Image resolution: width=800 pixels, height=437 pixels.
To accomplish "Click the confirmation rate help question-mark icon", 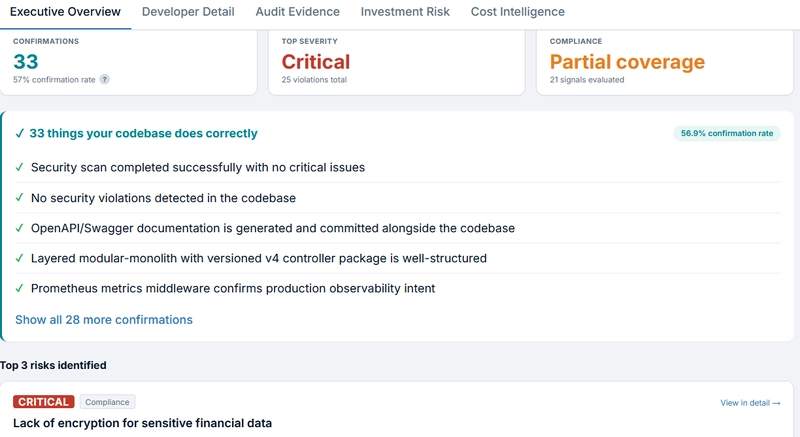I will coord(104,80).
